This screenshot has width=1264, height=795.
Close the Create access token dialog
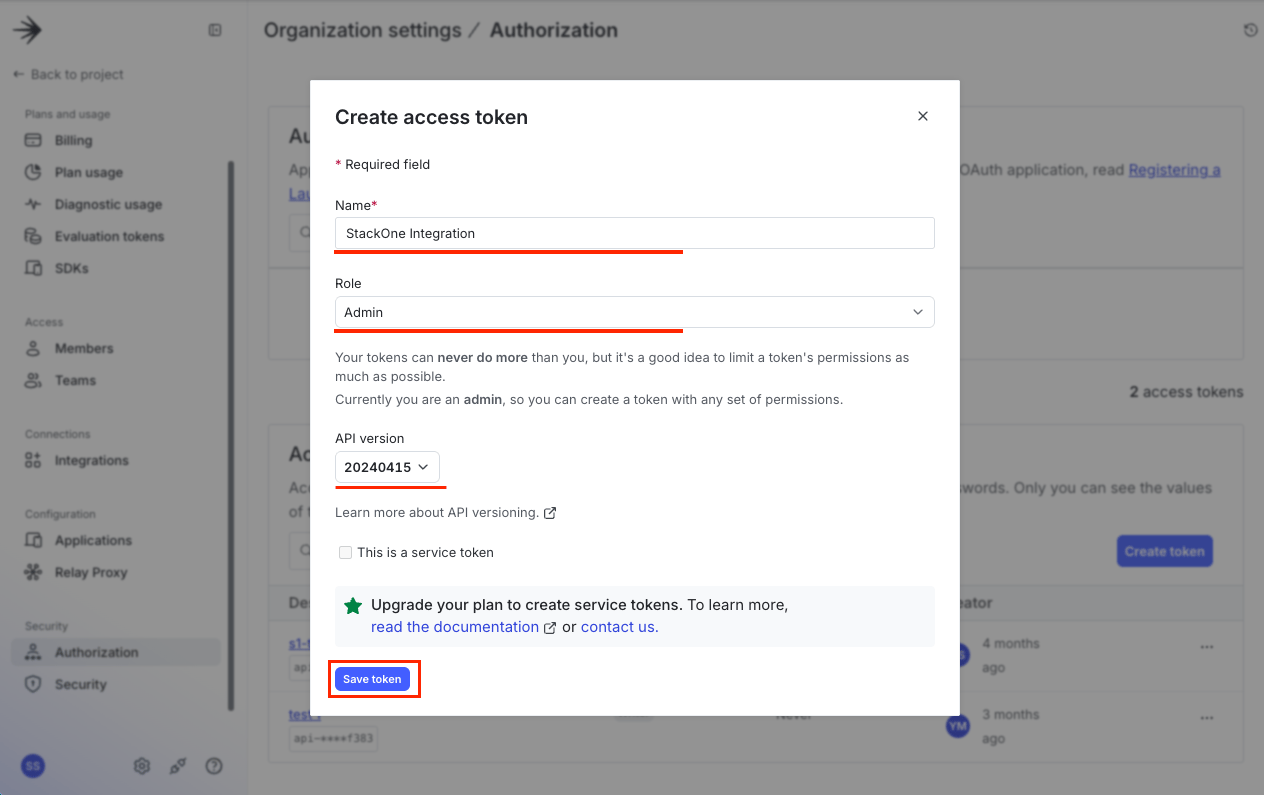[x=923, y=116]
